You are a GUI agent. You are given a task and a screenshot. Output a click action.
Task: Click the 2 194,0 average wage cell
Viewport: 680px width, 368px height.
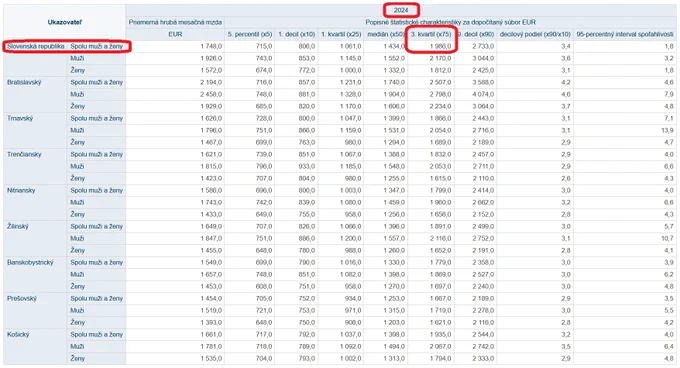click(x=211, y=82)
